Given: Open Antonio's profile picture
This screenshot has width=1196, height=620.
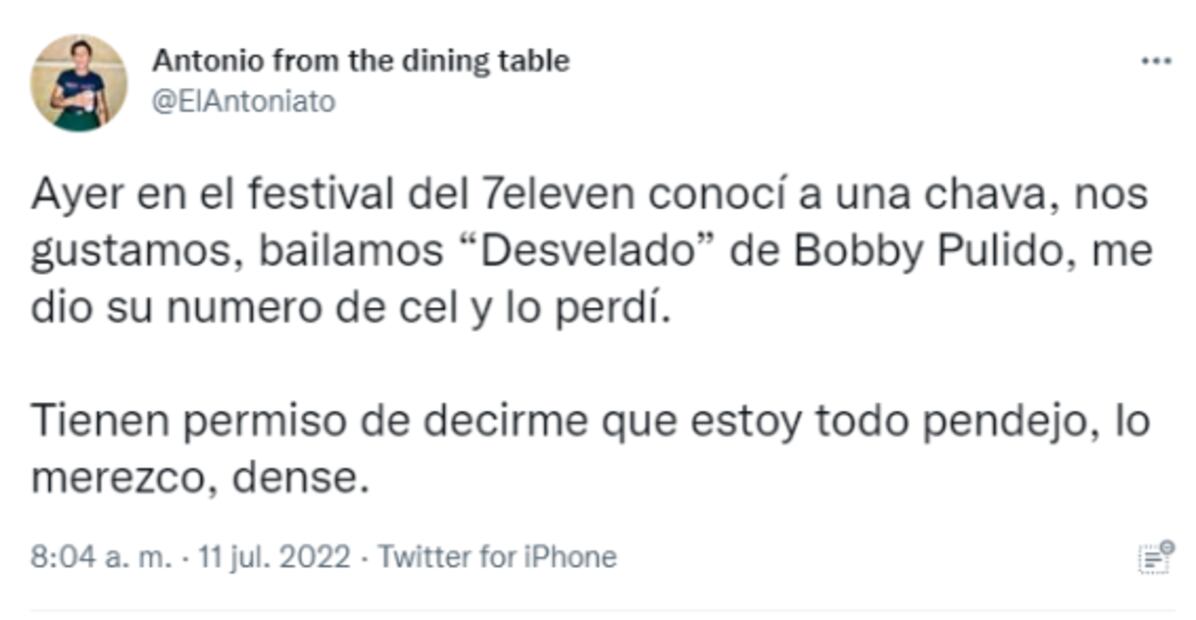Looking at the screenshot, I should coord(79,83).
